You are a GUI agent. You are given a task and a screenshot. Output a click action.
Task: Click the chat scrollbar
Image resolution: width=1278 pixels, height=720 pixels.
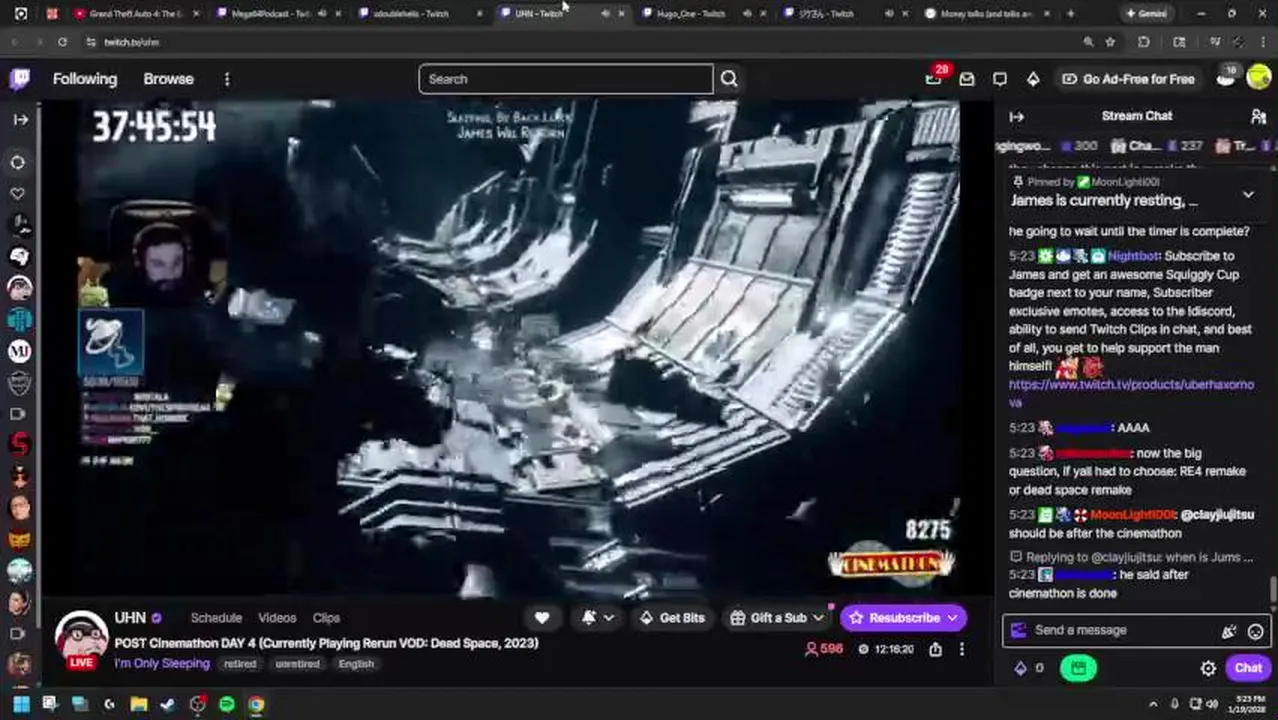coord(1273,590)
